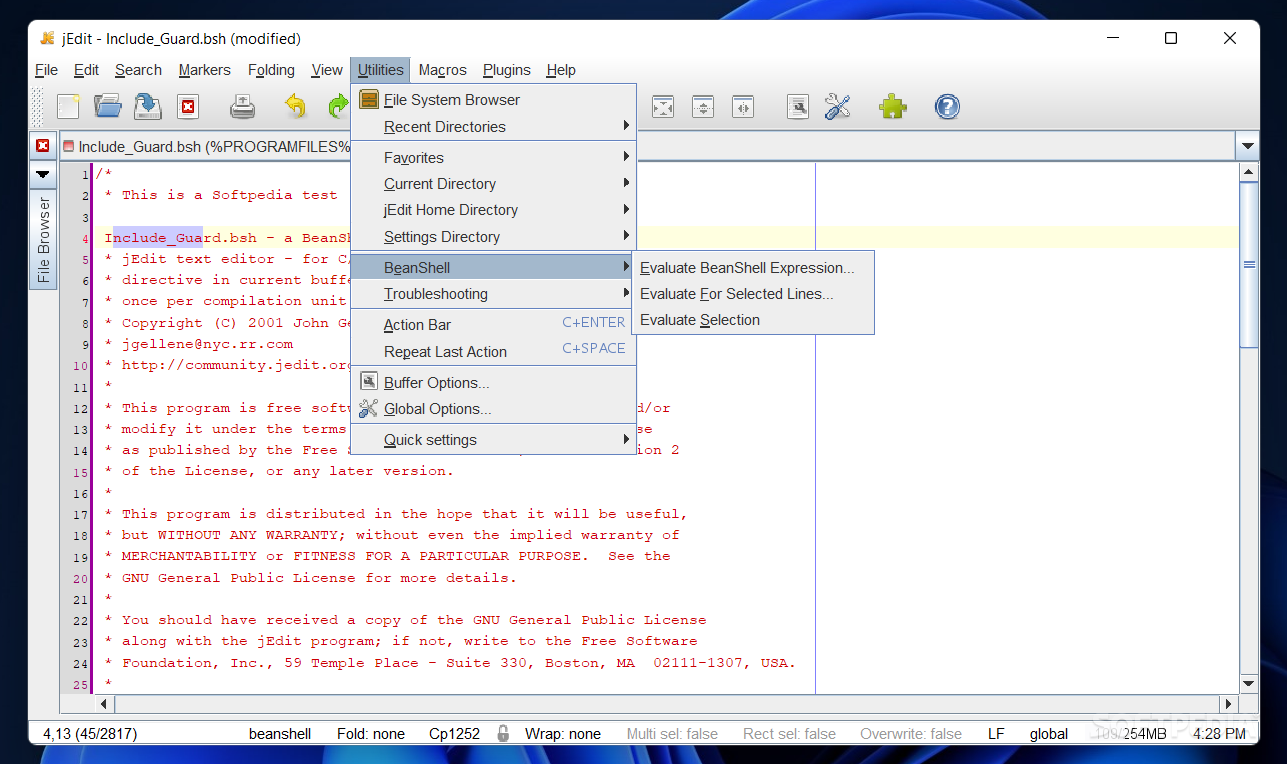Choose Action Bar menu entry
Image resolution: width=1287 pixels, height=764 pixels.
click(493, 325)
